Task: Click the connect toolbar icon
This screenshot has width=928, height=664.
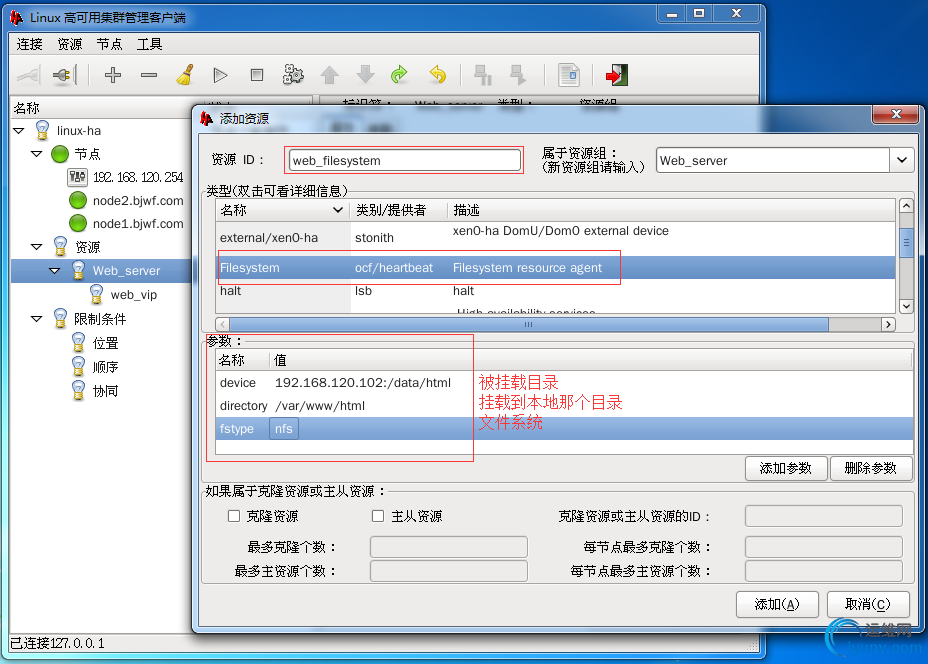Action: 29,75
